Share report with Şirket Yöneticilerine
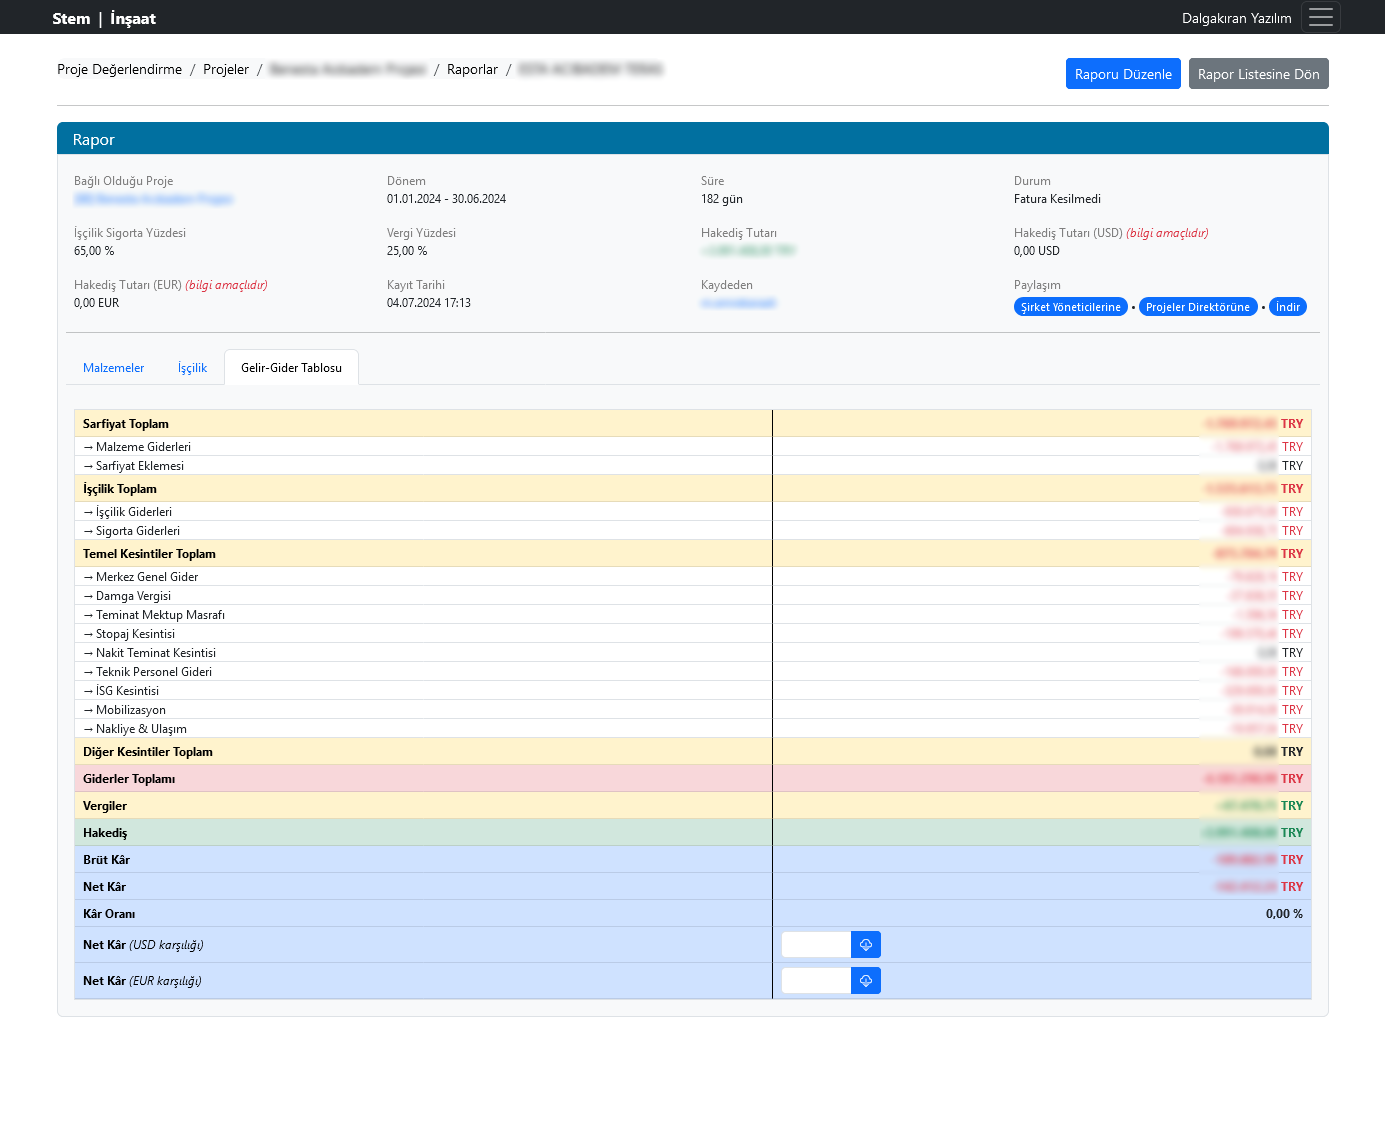1385x1141 pixels. pos(1070,307)
